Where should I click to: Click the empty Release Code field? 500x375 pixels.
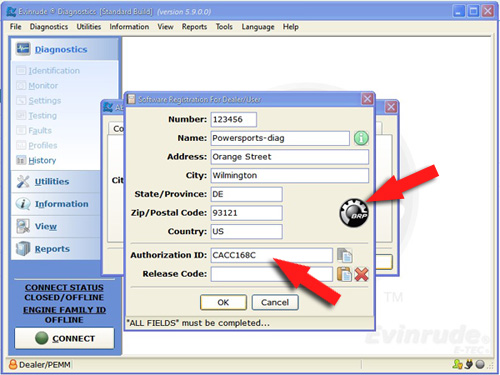272,274
